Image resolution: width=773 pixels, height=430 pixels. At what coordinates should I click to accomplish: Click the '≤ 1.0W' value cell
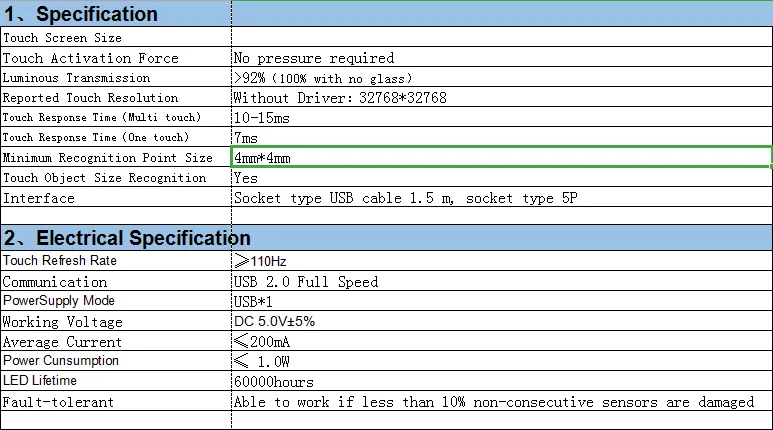click(x=502, y=361)
